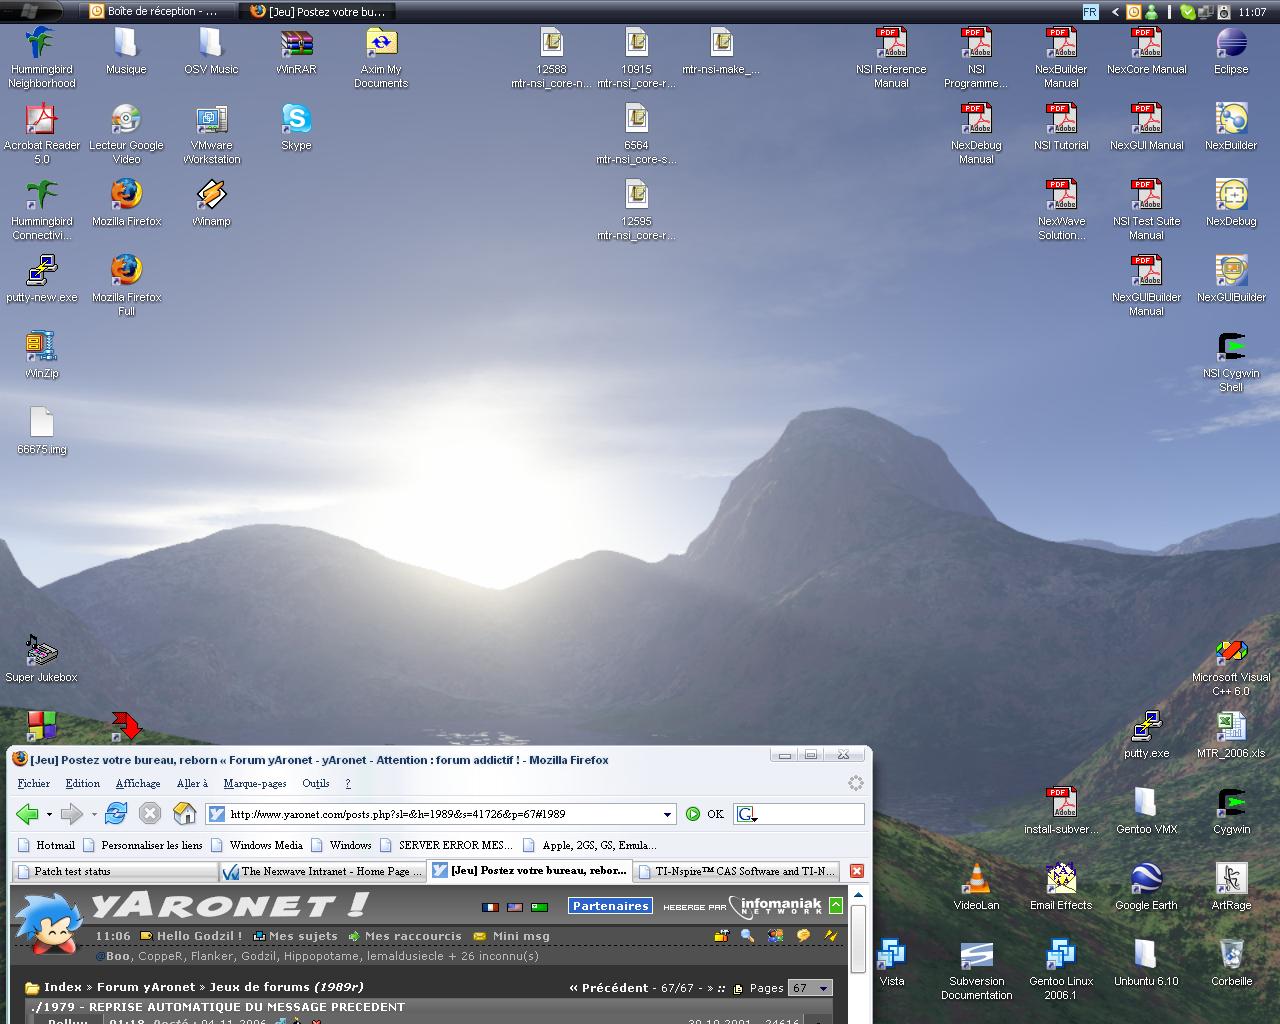Open the Eclipse desktop shortcut

pyautogui.click(x=1231, y=45)
